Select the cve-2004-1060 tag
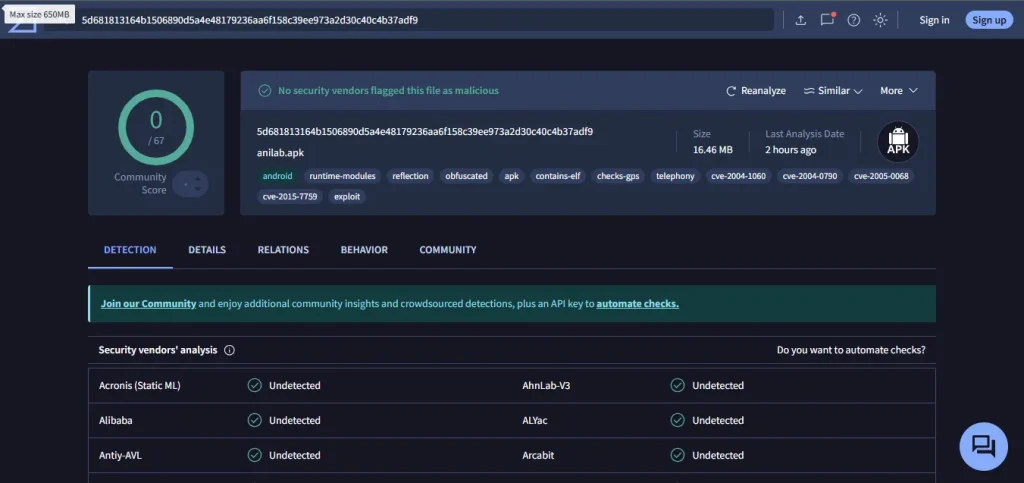This screenshot has height=483, width=1024. coord(738,176)
